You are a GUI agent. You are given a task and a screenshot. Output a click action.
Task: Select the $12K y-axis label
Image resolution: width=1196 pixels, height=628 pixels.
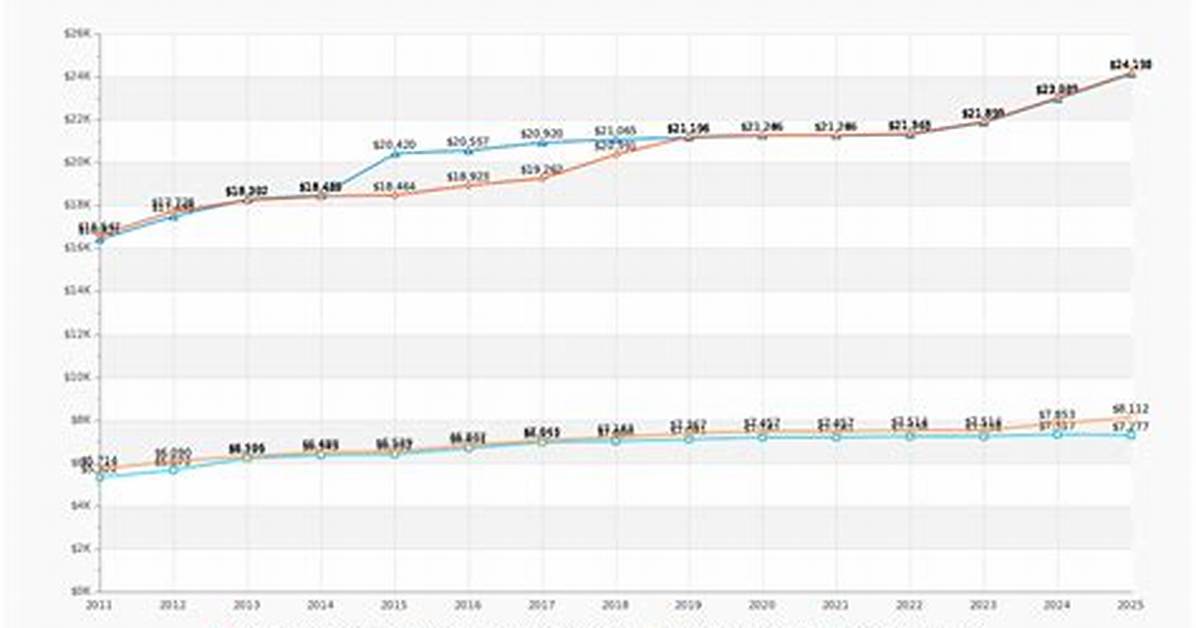[x=80, y=334]
